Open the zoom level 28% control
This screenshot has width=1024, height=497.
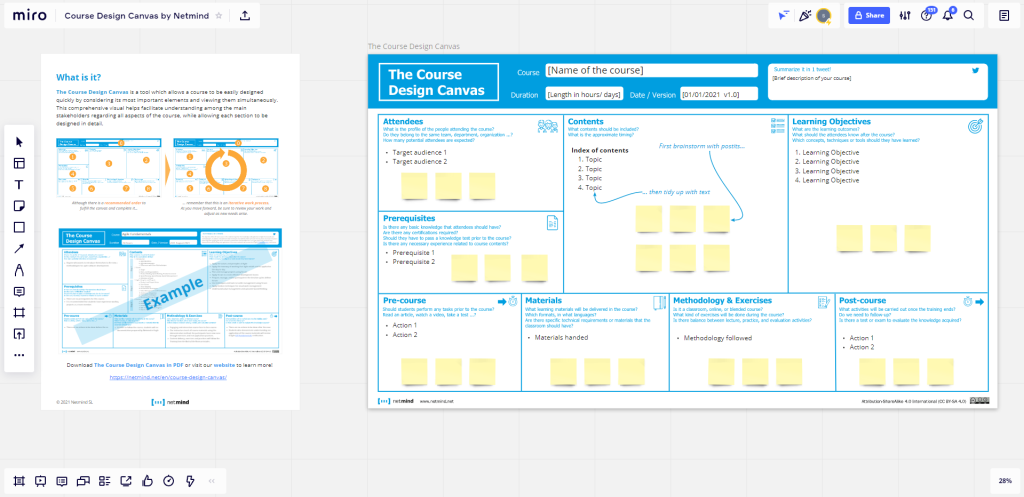[x=1003, y=480]
